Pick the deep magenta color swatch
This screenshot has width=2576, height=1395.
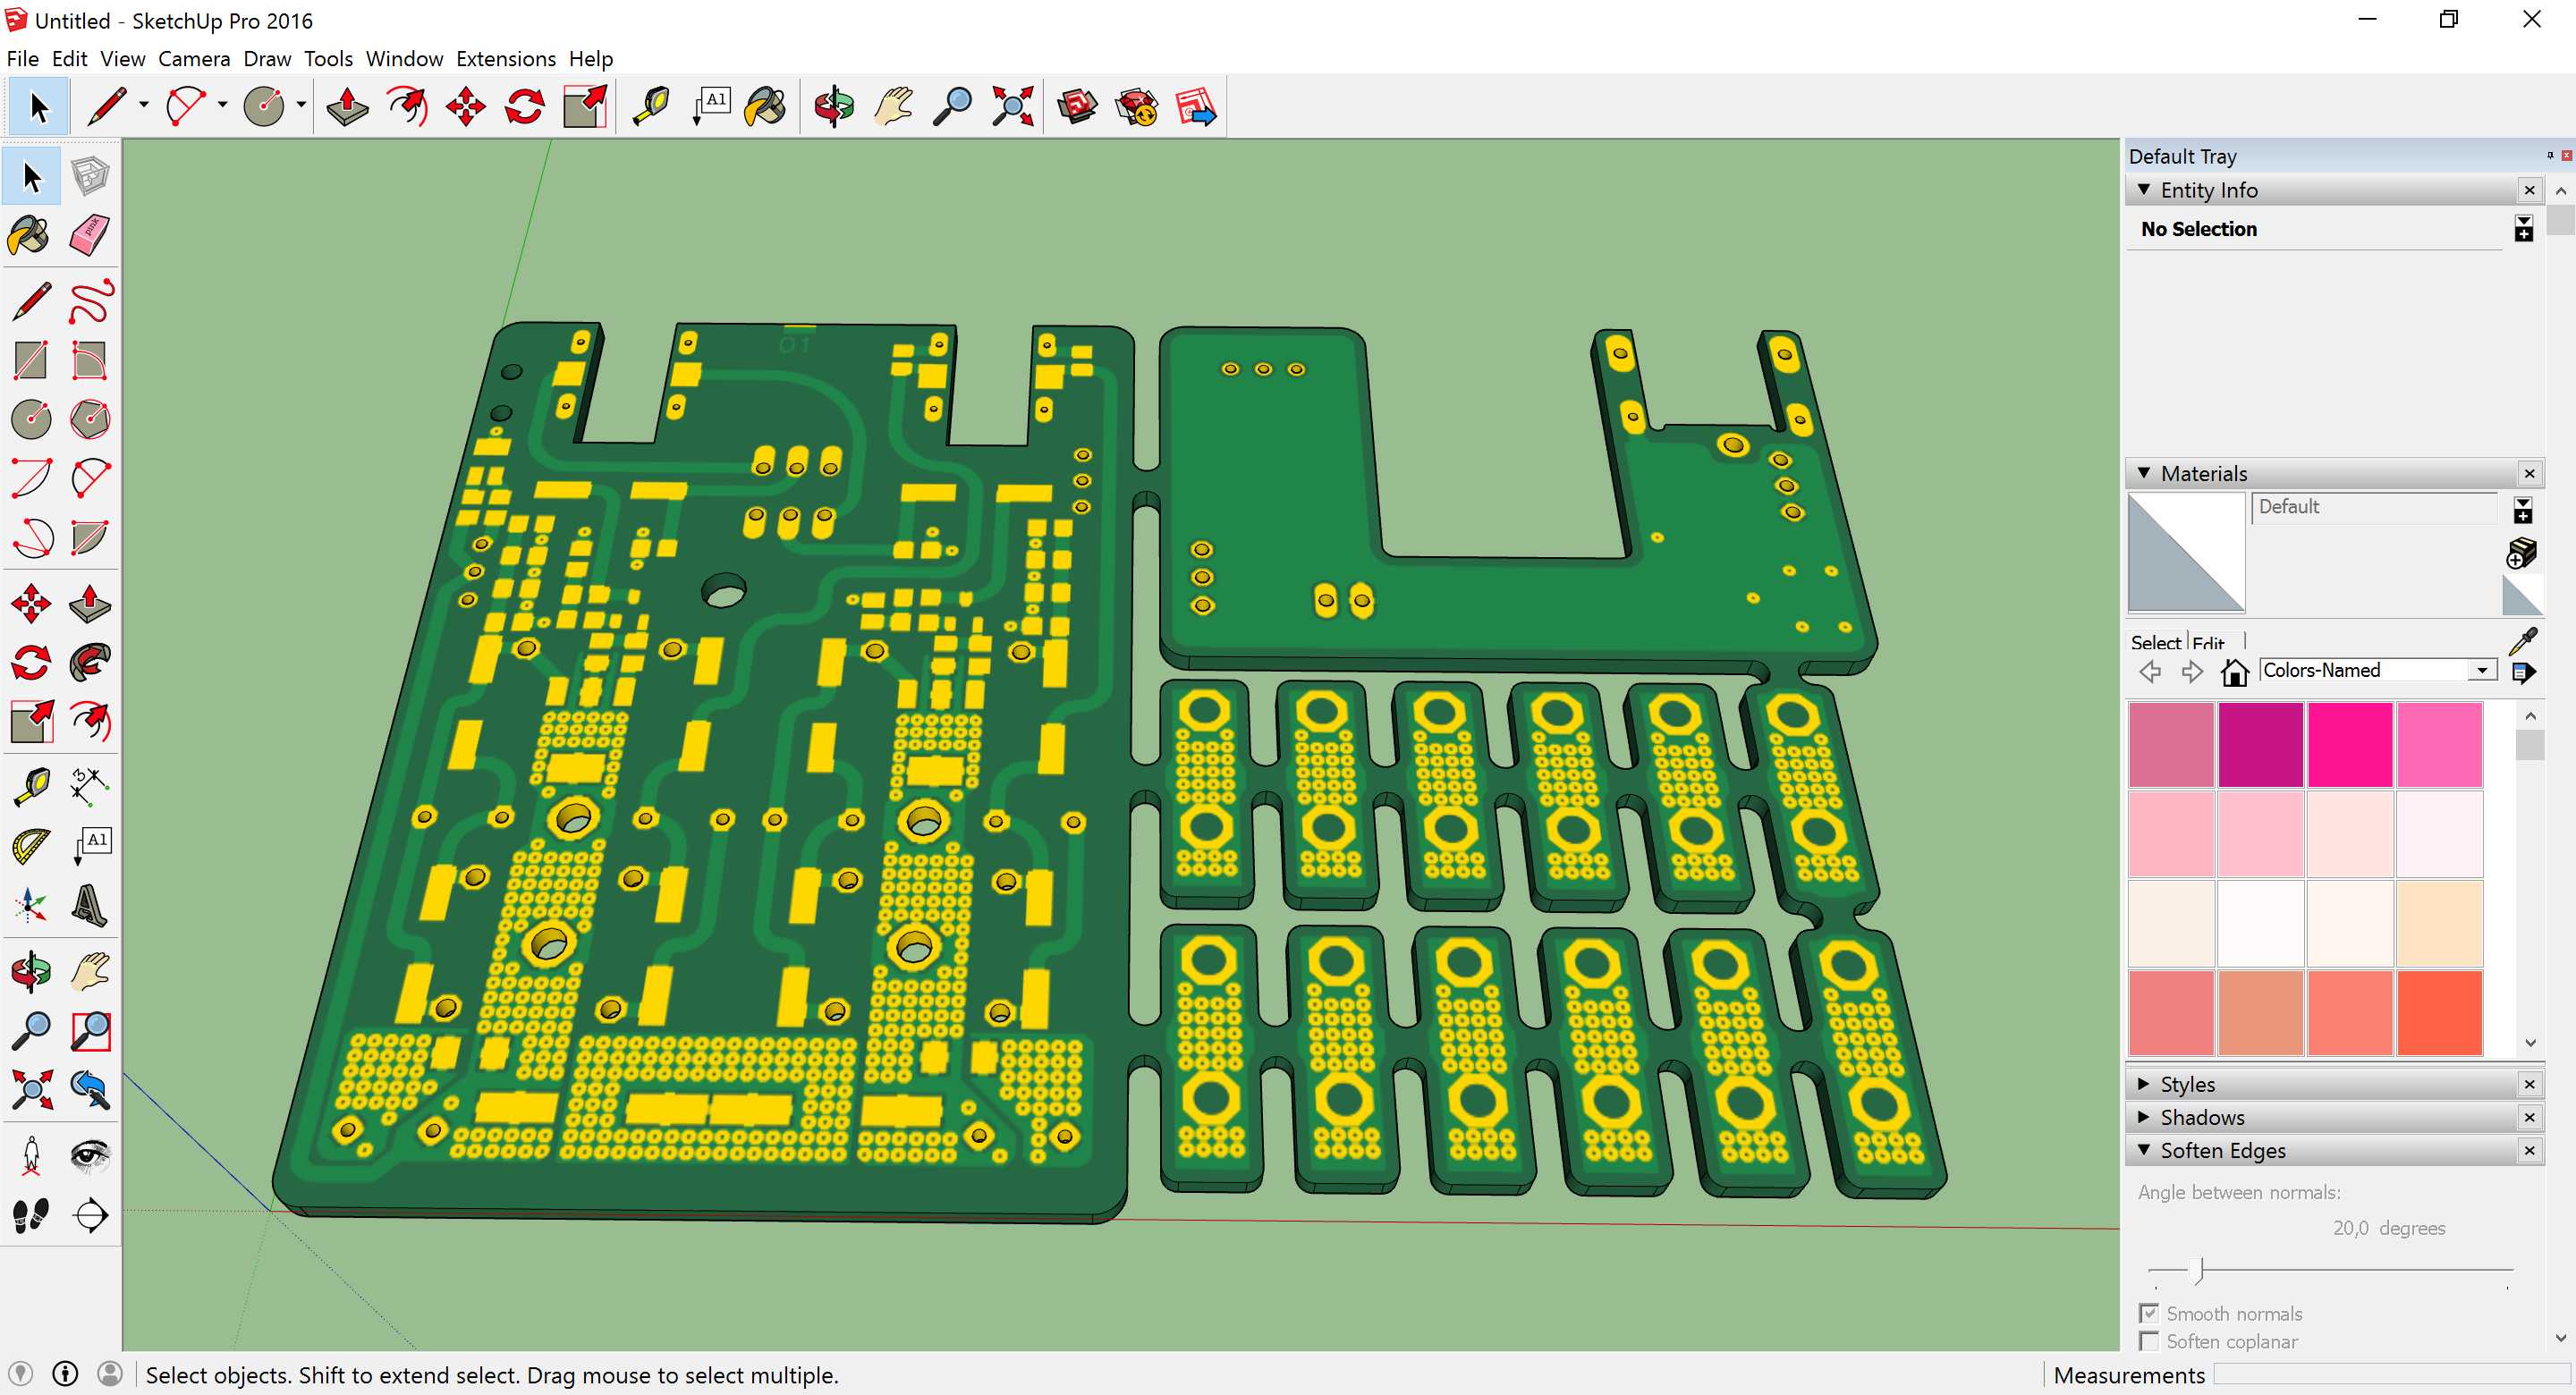(2260, 744)
